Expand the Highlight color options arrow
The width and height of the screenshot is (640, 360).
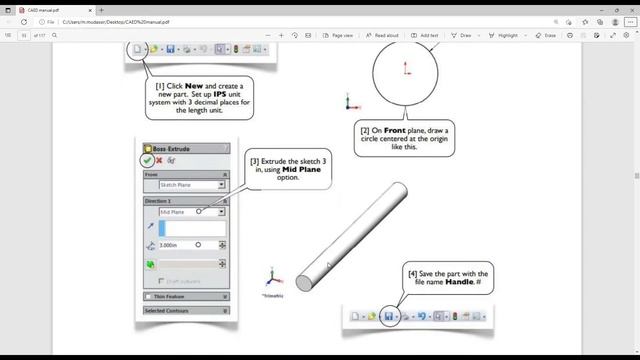[526, 36]
